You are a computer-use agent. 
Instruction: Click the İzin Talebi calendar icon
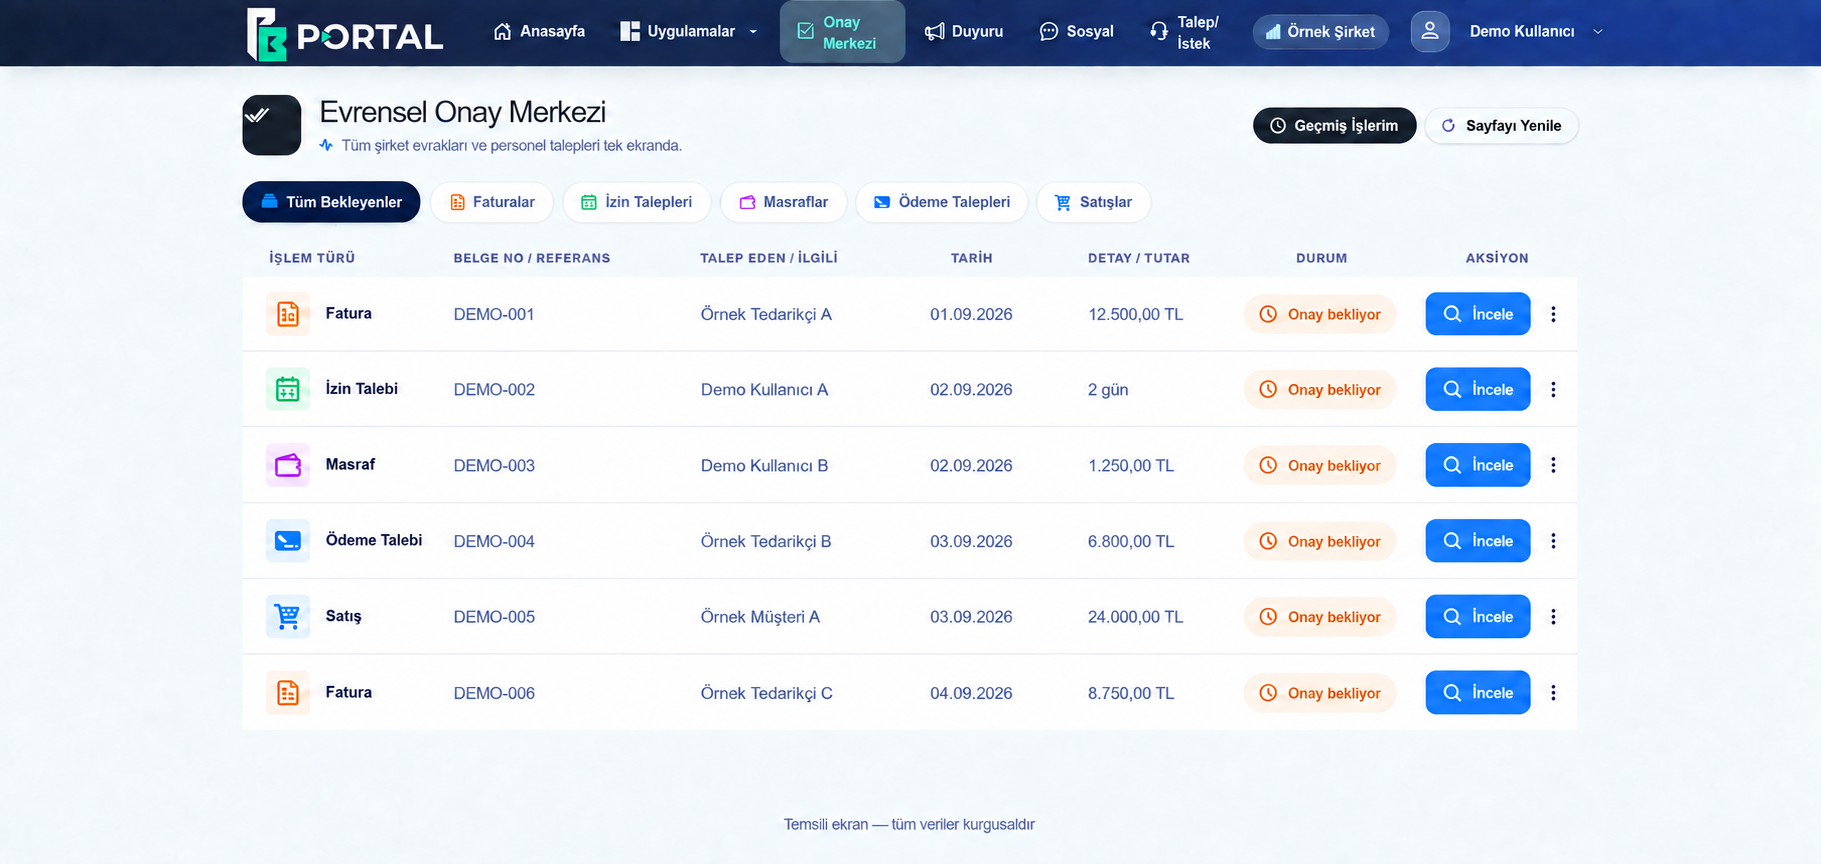[x=288, y=389]
